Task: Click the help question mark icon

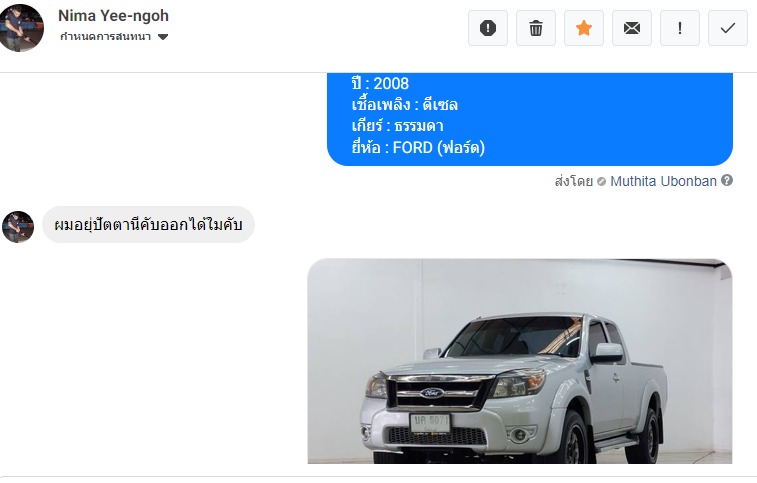Action: coord(727,180)
